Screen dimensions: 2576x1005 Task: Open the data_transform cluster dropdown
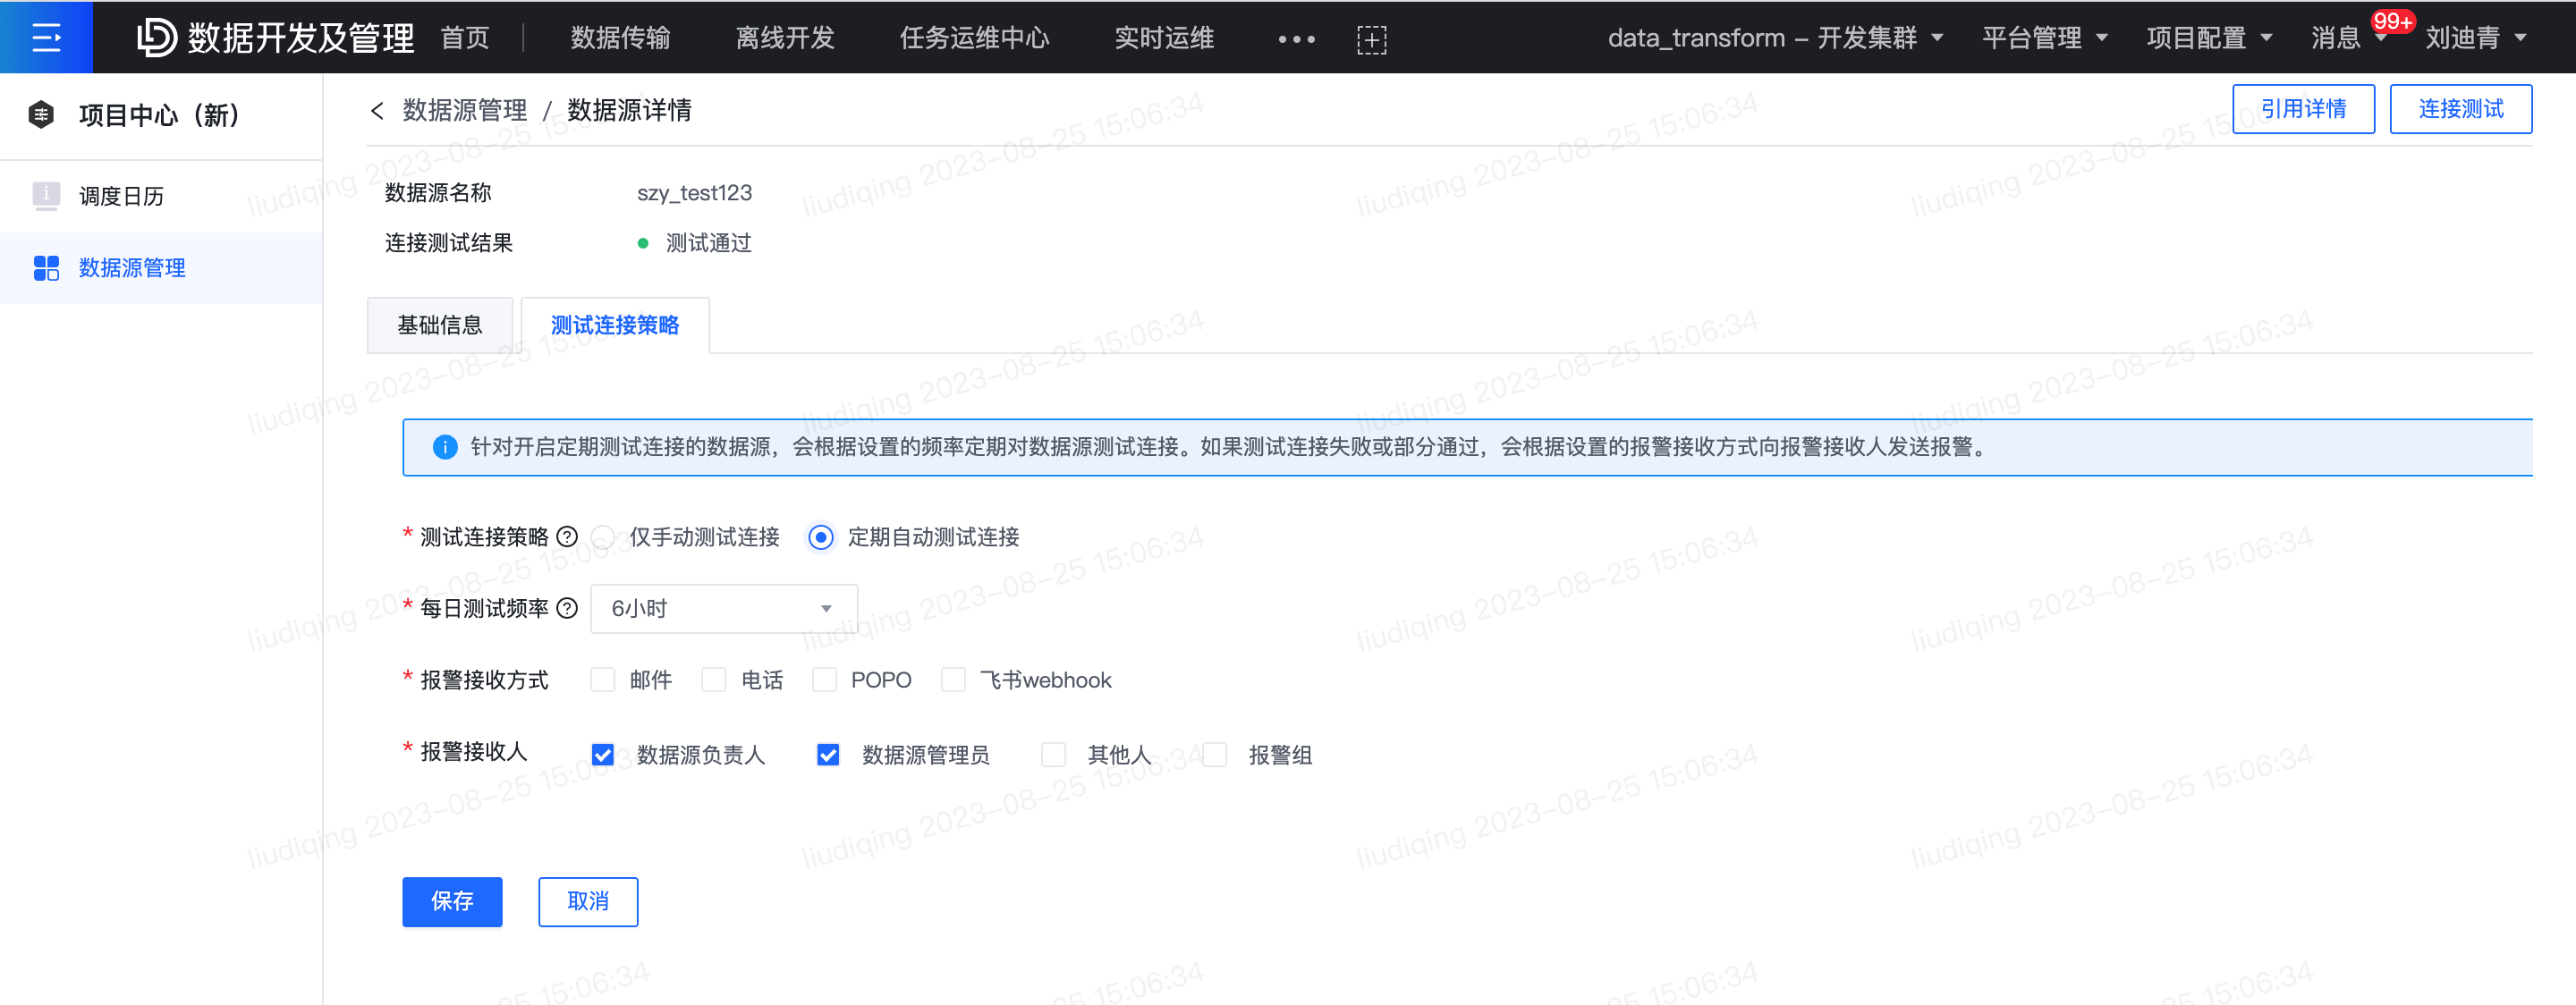coord(1775,38)
